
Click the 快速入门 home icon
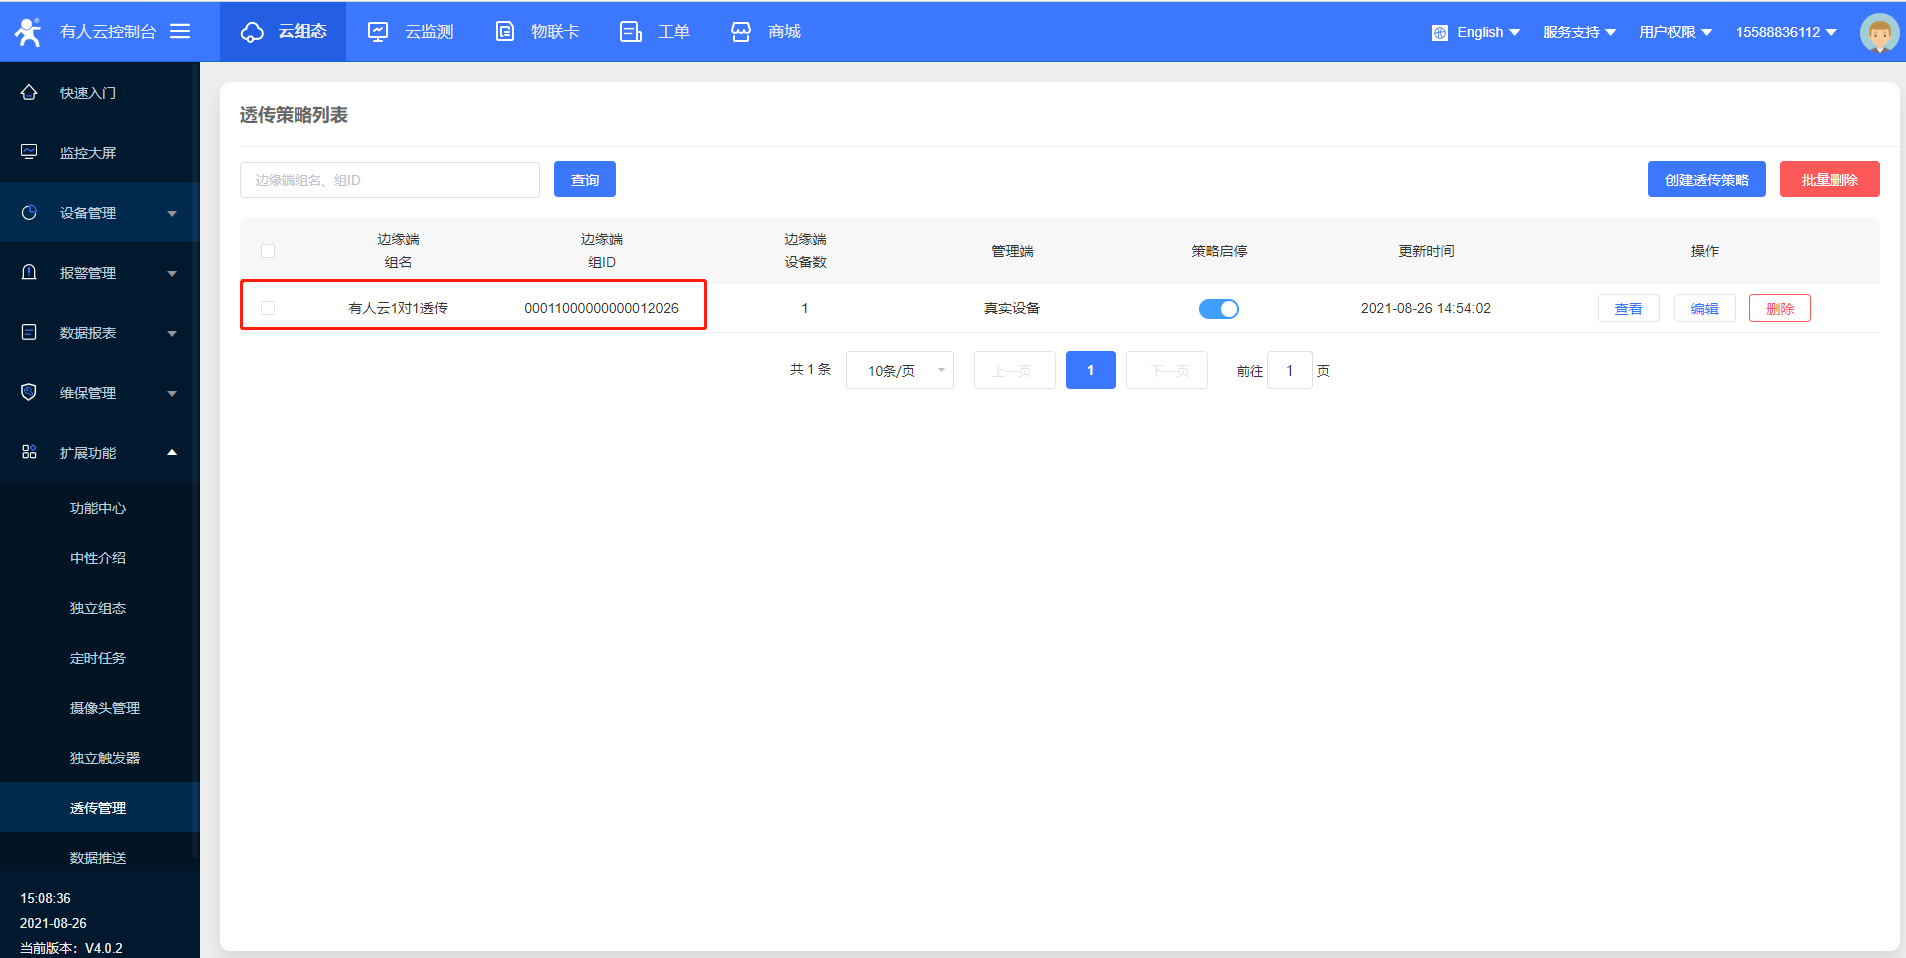[29, 92]
